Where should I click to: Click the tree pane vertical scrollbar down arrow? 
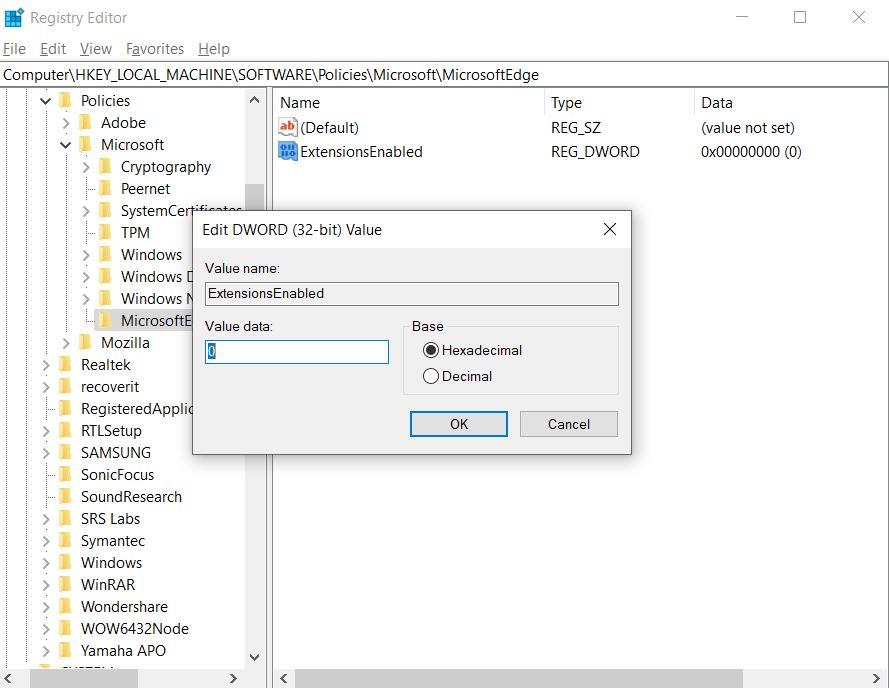click(x=254, y=657)
